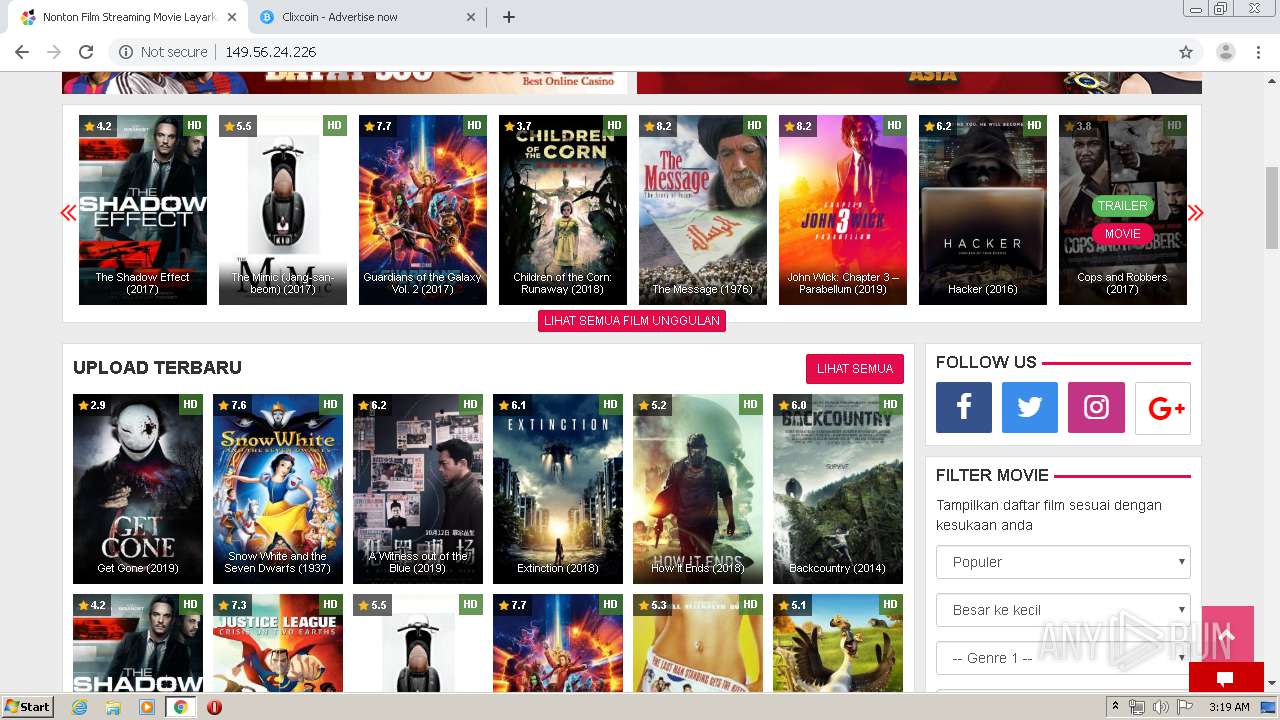
Task: Jump back to top with the pink arrow
Action: coord(1227,634)
